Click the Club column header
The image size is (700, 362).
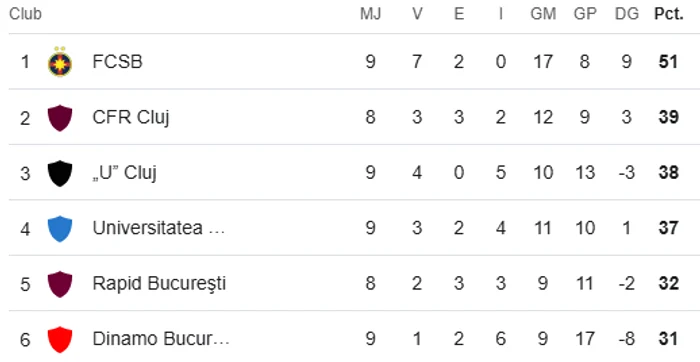[x=25, y=14]
